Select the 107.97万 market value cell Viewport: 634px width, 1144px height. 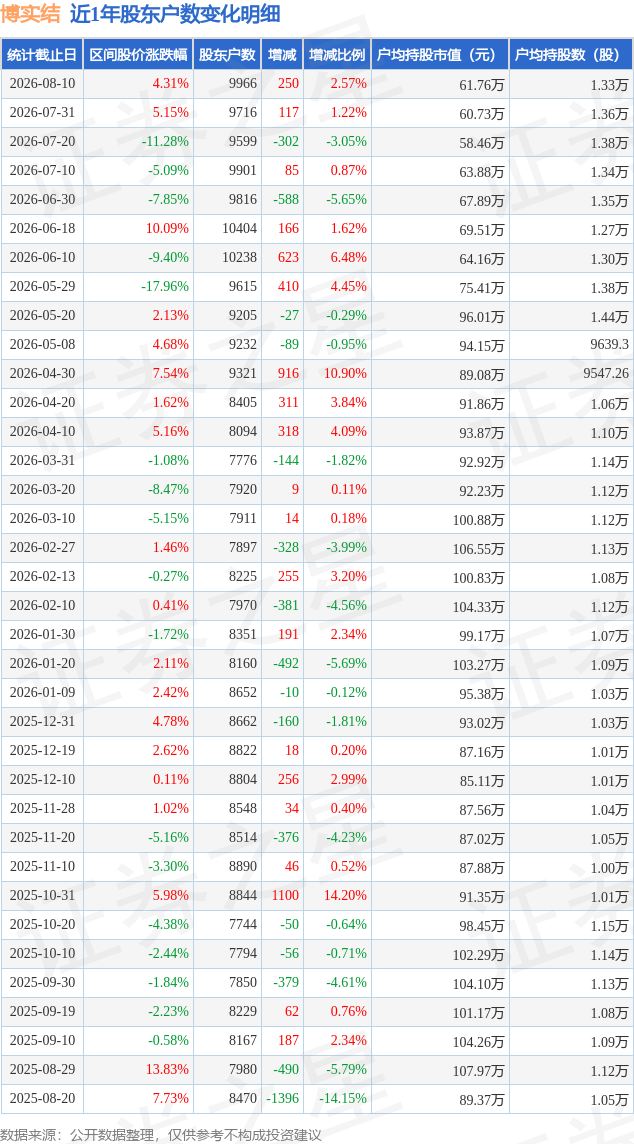(439, 1069)
